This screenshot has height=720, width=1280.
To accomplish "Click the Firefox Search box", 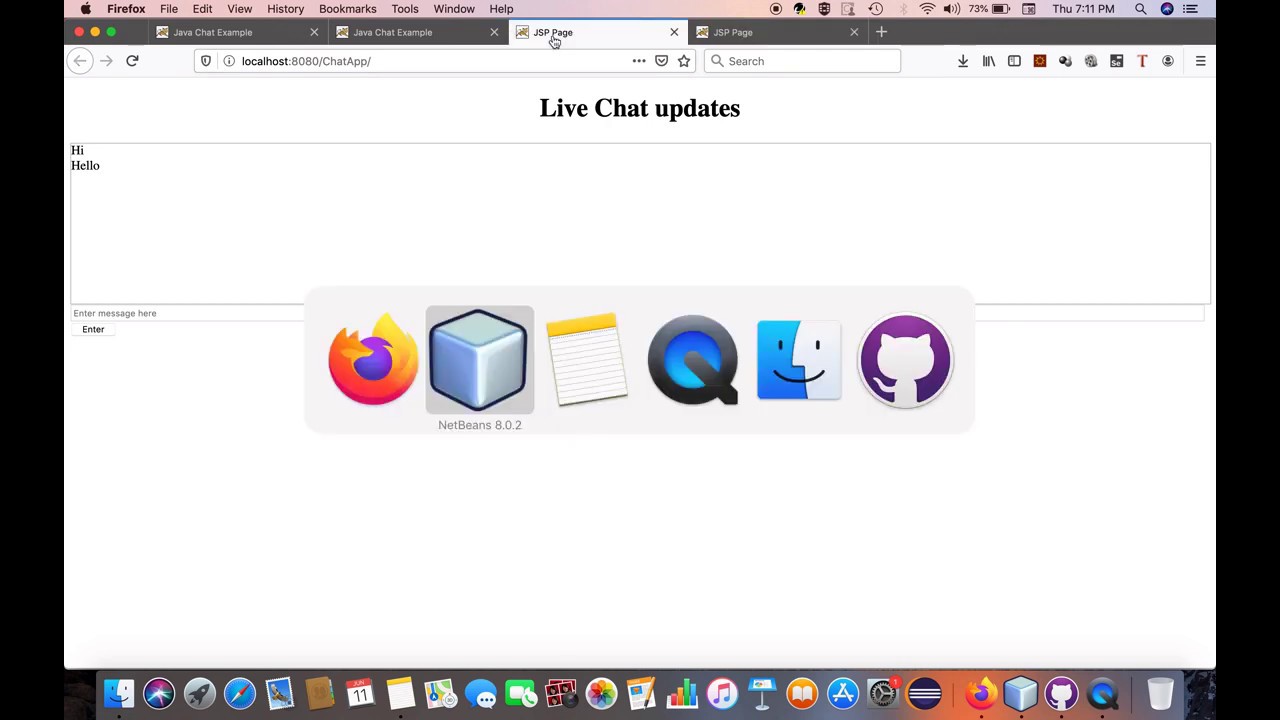I will [x=802, y=61].
